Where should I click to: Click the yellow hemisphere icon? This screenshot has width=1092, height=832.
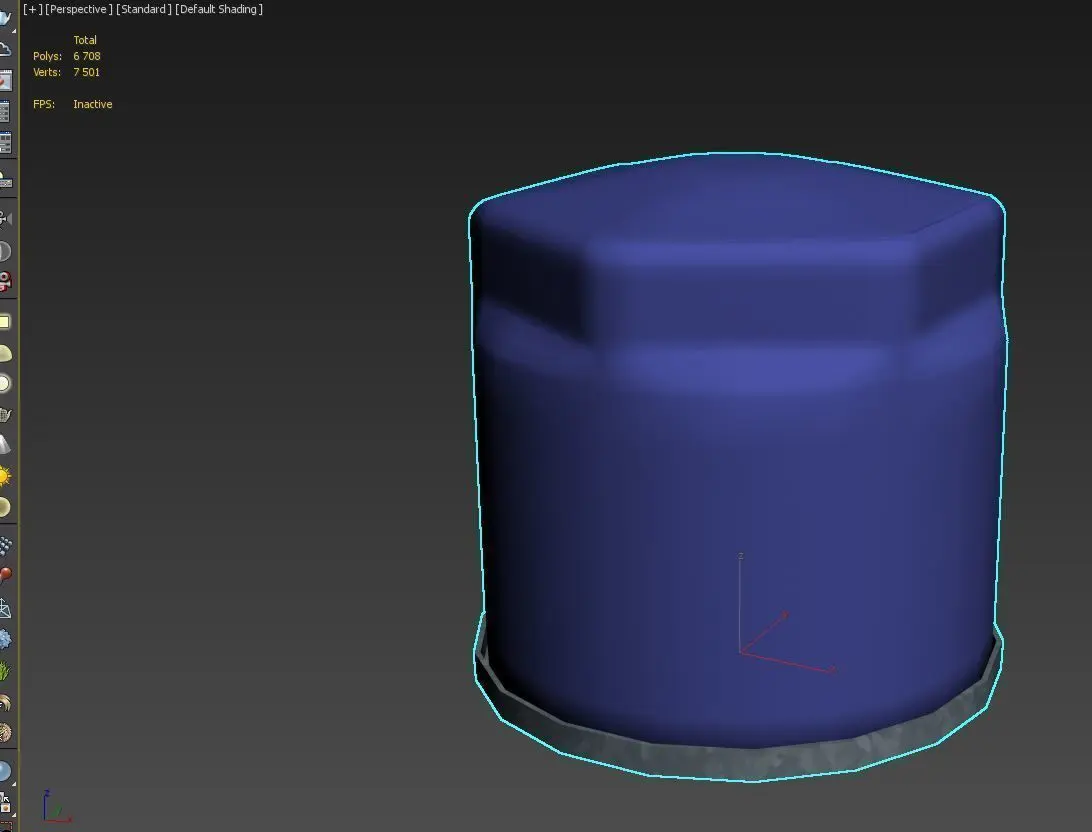[x=6, y=354]
